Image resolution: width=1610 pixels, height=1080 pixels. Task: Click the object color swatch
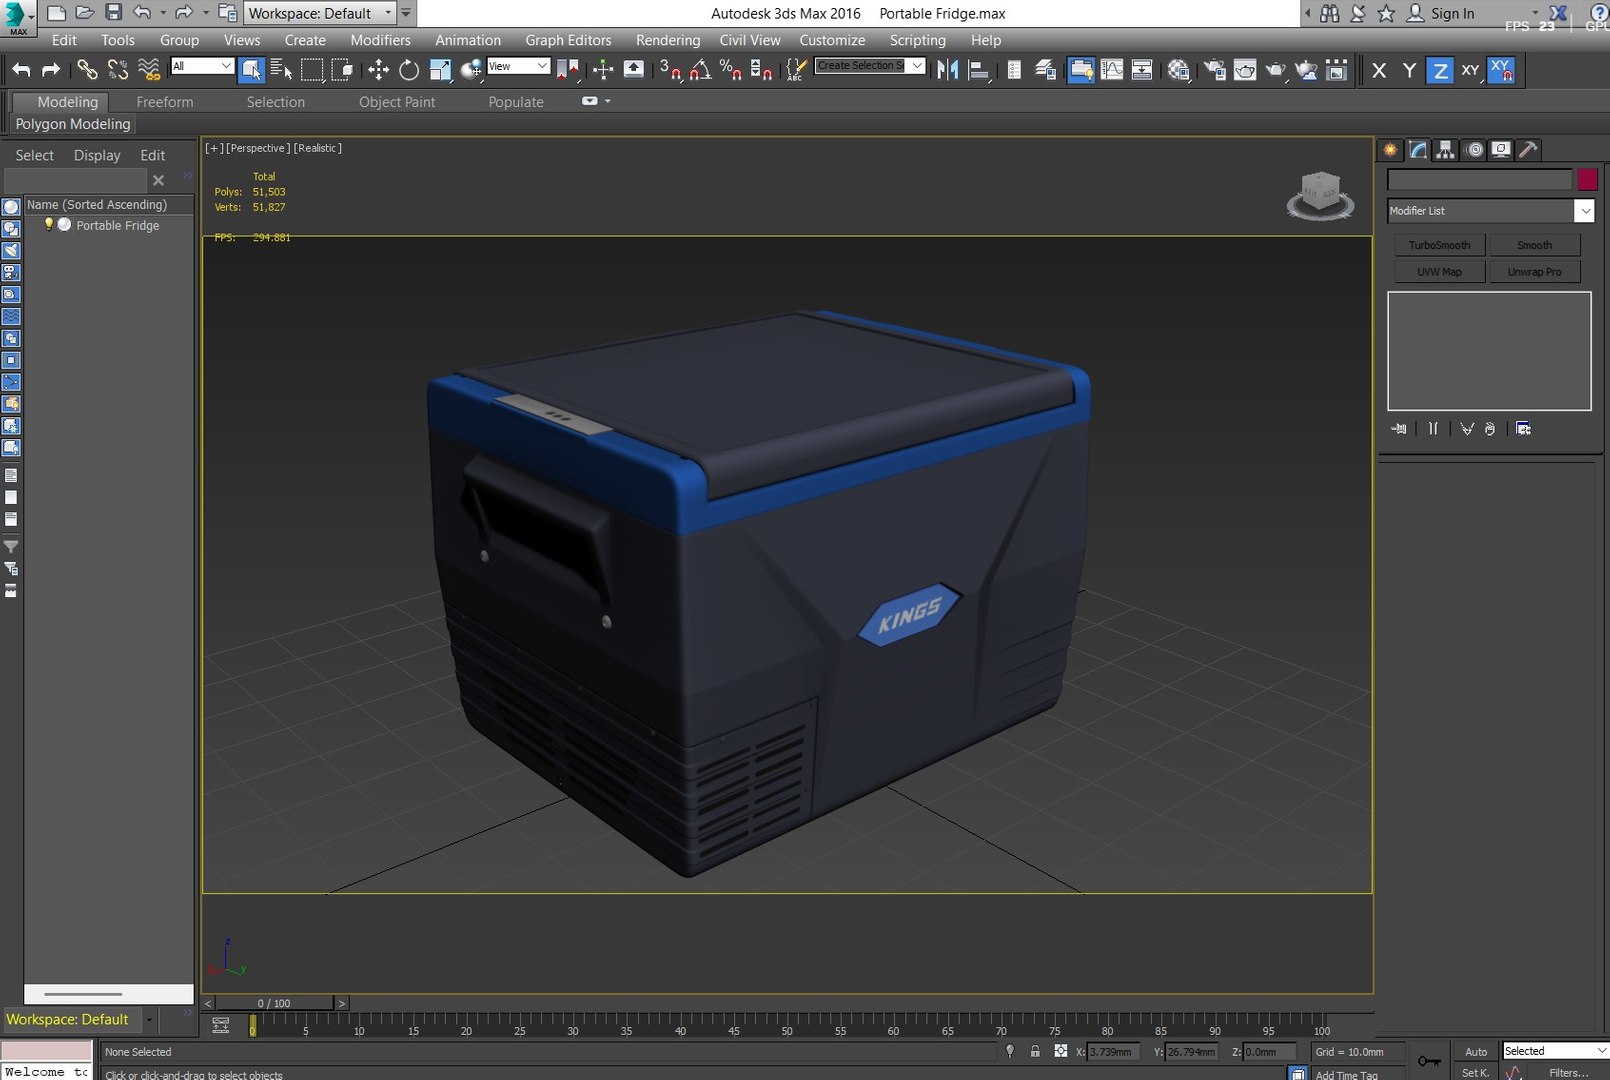point(1587,180)
